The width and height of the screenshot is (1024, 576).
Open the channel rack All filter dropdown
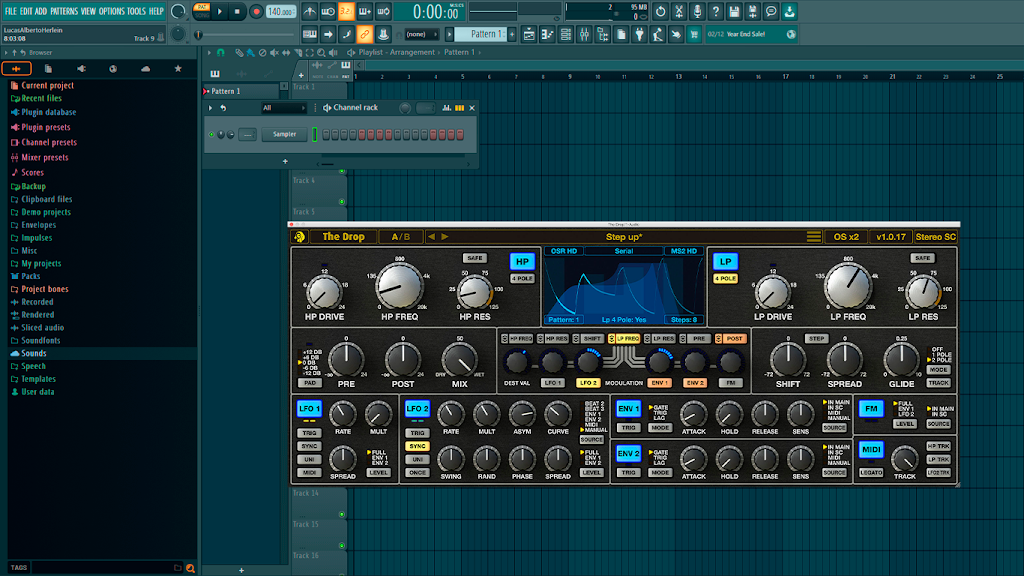[x=283, y=108]
